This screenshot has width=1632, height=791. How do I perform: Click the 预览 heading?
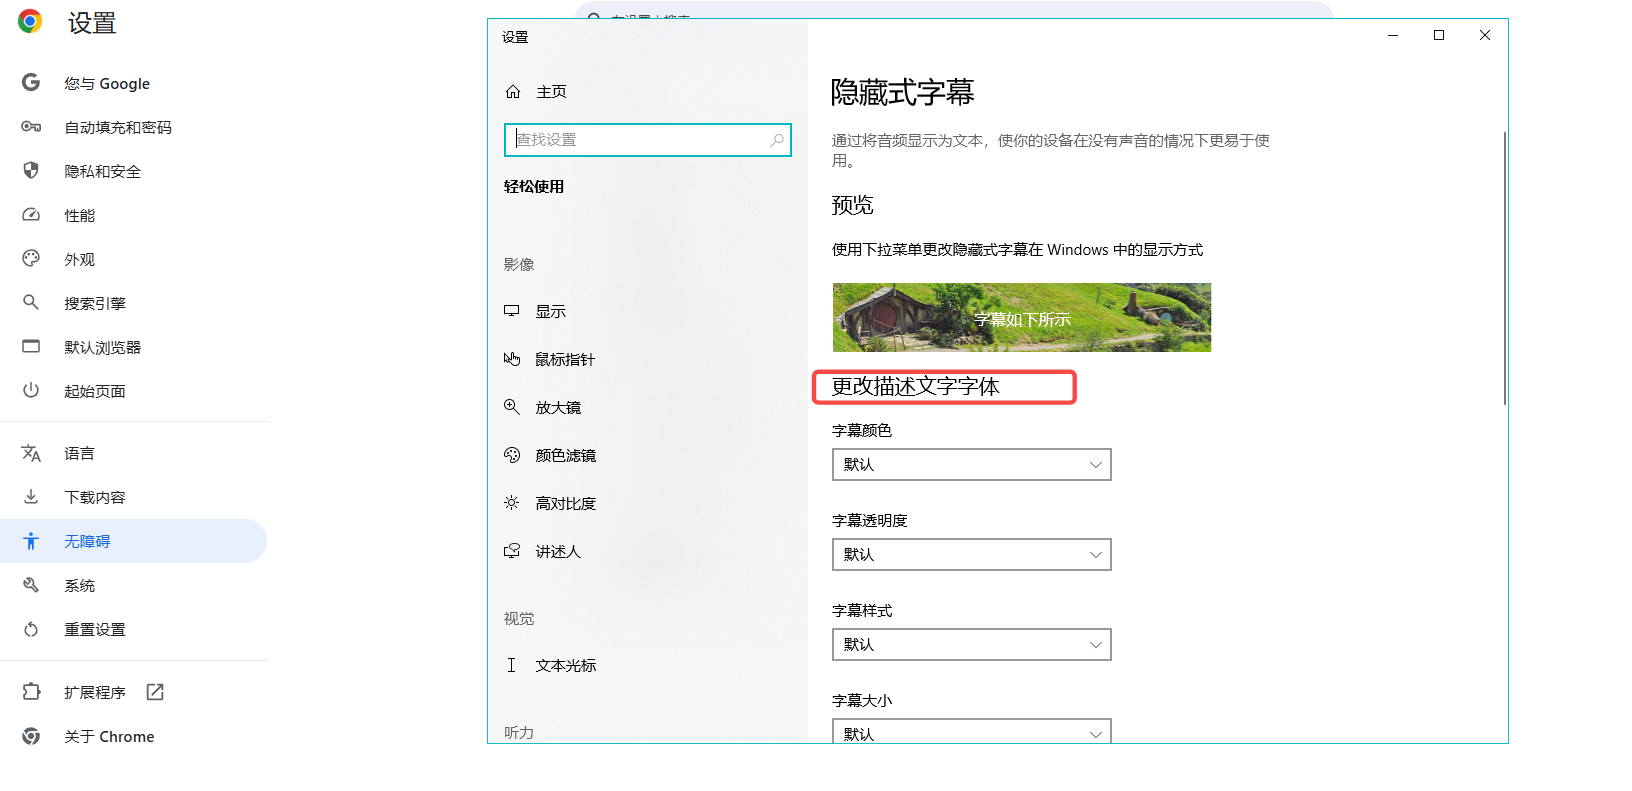coord(852,205)
